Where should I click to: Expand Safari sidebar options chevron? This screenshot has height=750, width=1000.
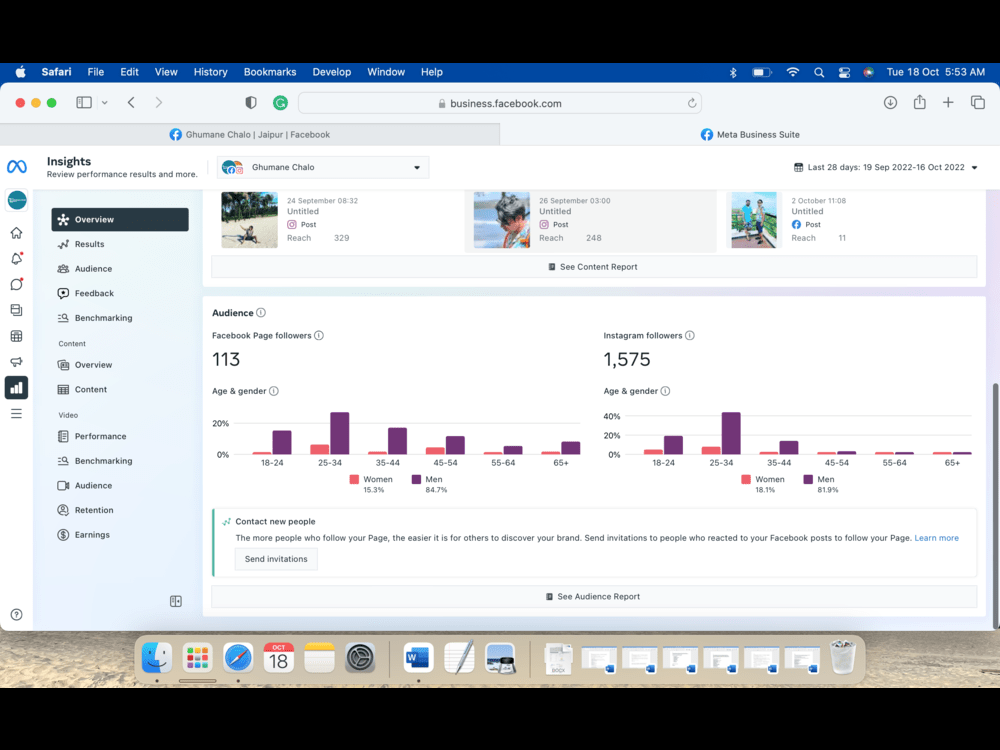[105, 103]
